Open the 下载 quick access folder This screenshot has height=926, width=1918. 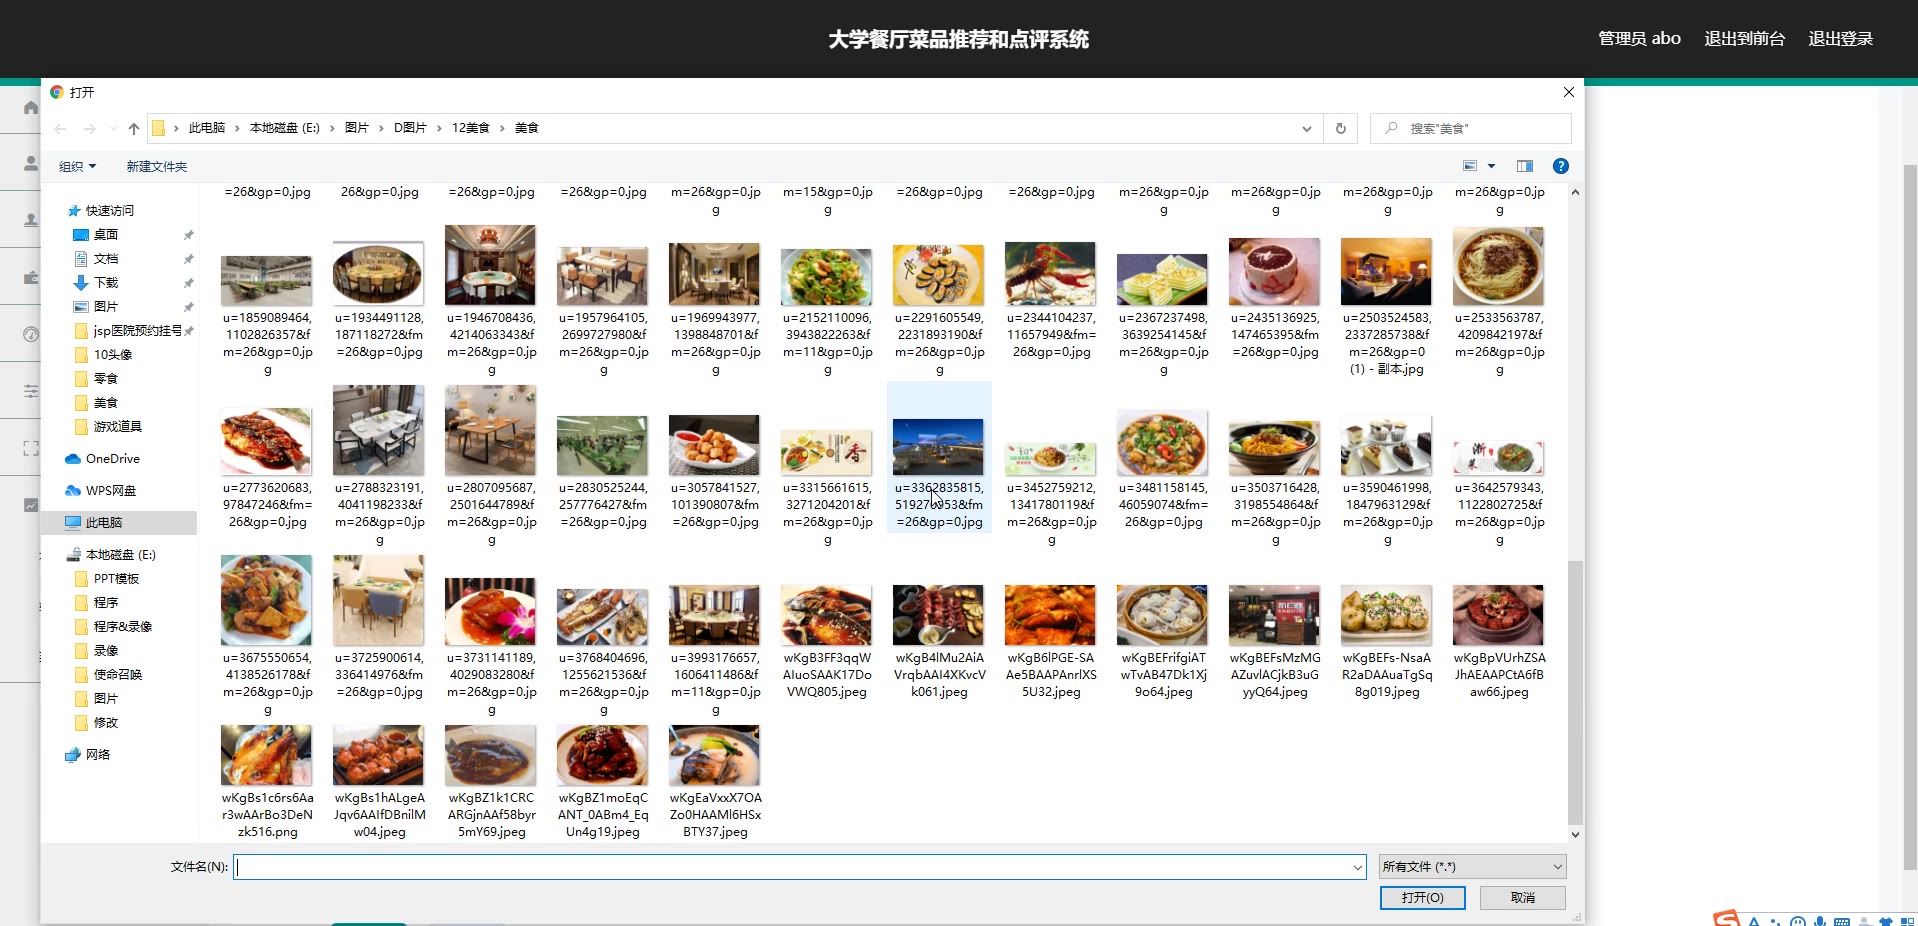105,283
